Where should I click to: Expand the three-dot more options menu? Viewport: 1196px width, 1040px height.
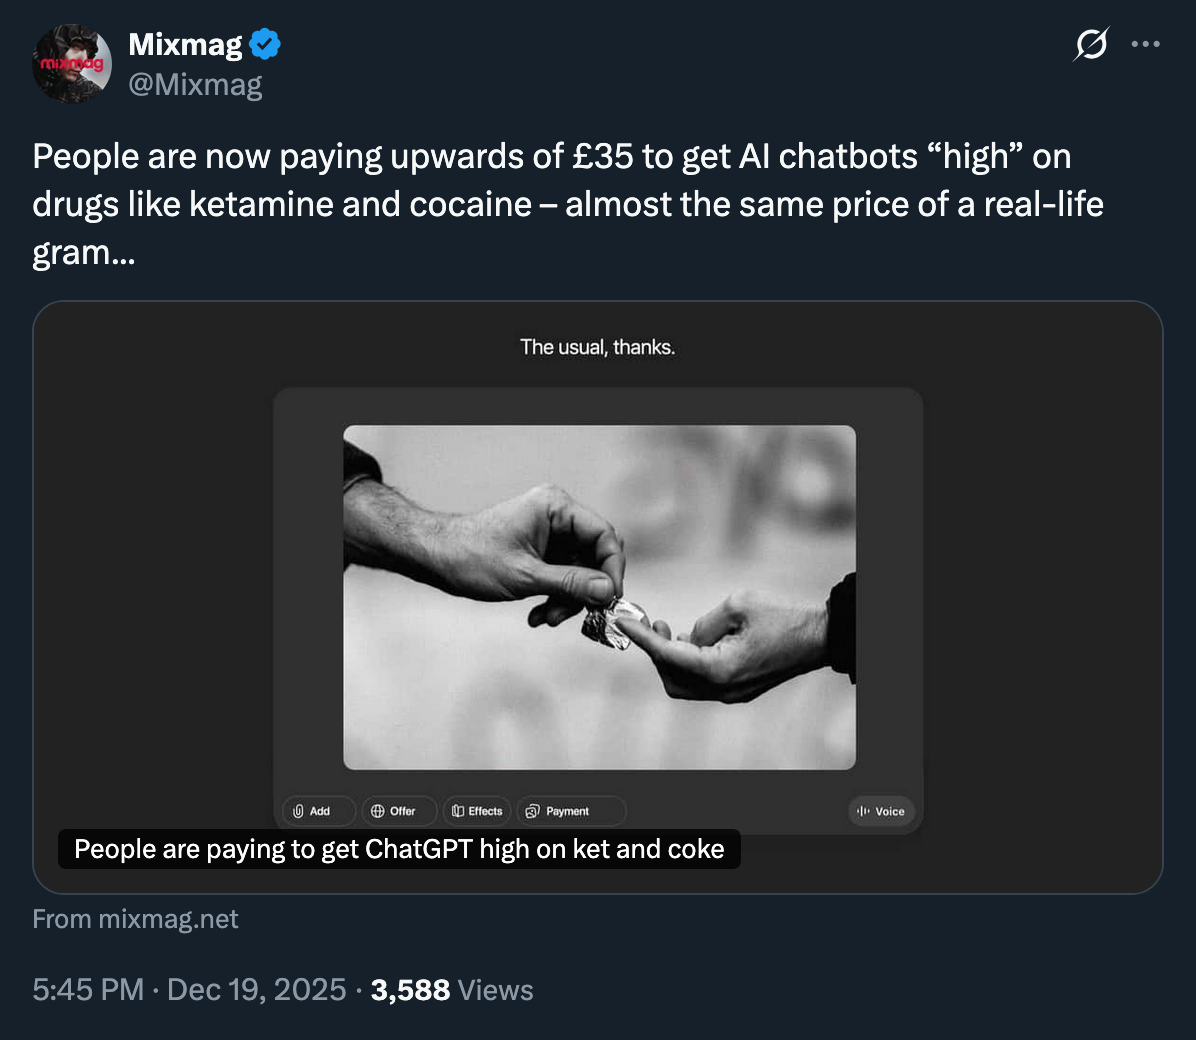click(1145, 45)
